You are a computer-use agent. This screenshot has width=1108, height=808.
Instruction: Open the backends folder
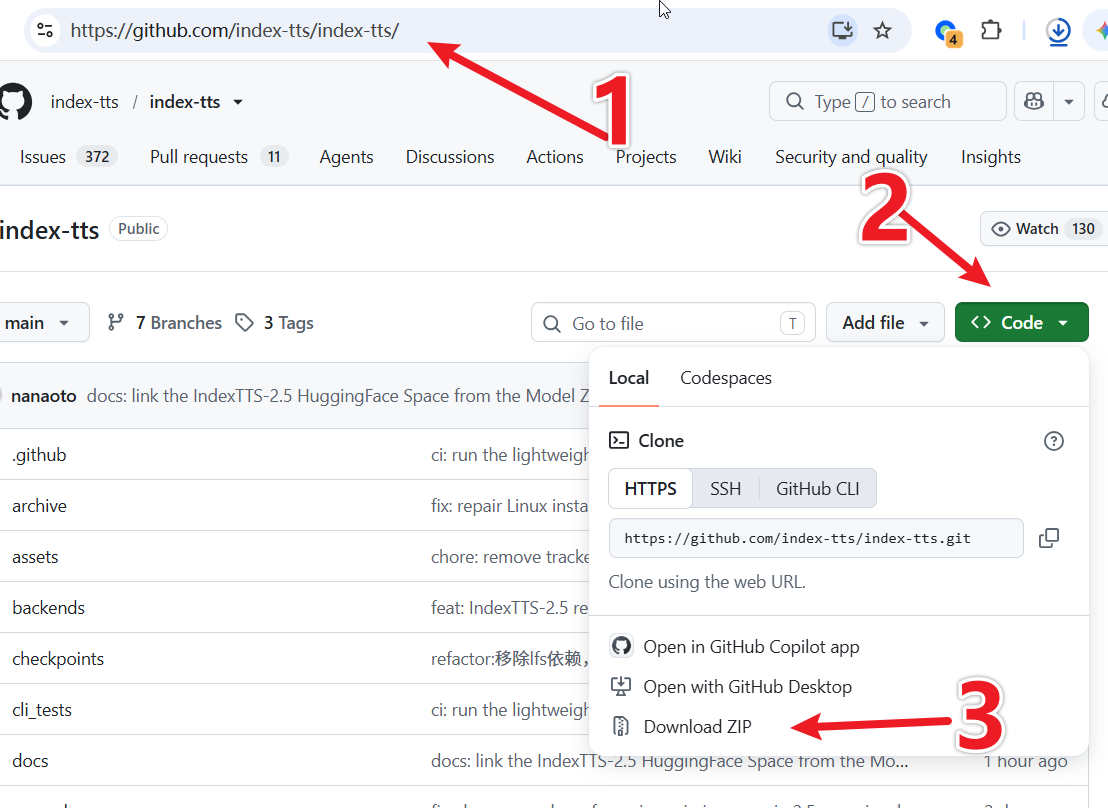point(48,608)
